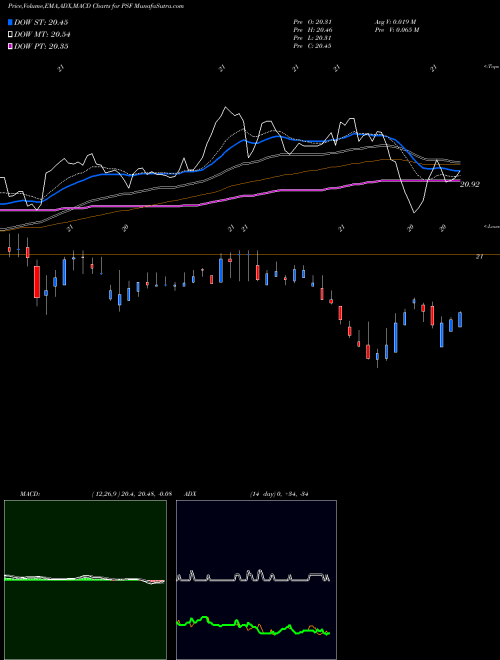Click the 21 level label beside orange line
The image size is (500, 660).
click(x=479, y=256)
